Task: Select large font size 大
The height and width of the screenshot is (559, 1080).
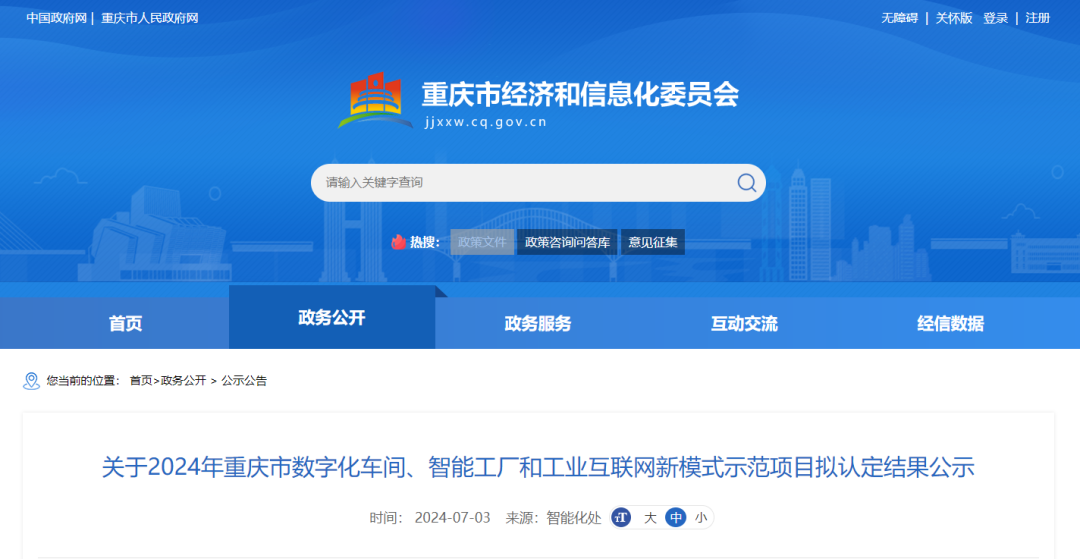Action: (650, 518)
